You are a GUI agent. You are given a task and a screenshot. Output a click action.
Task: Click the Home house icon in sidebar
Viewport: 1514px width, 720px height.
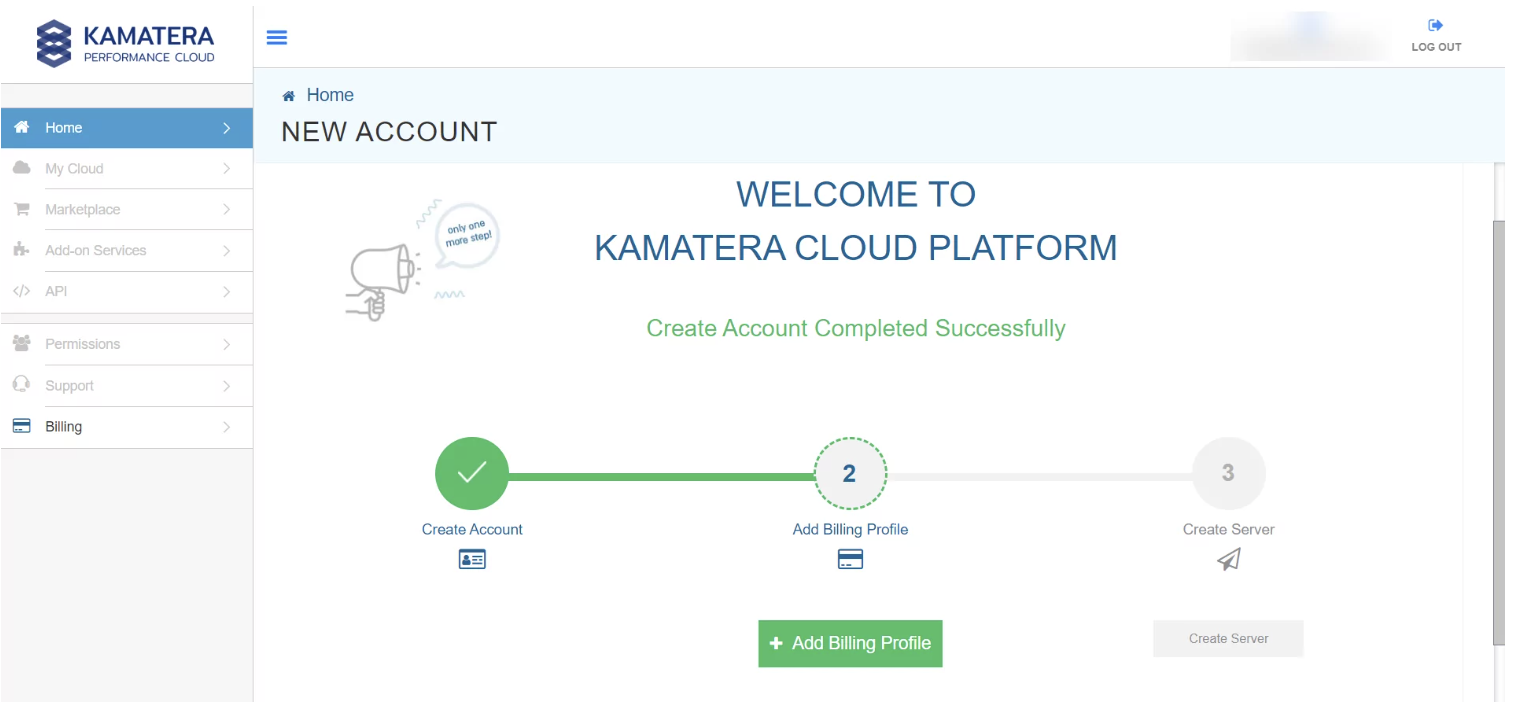(x=21, y=128)
